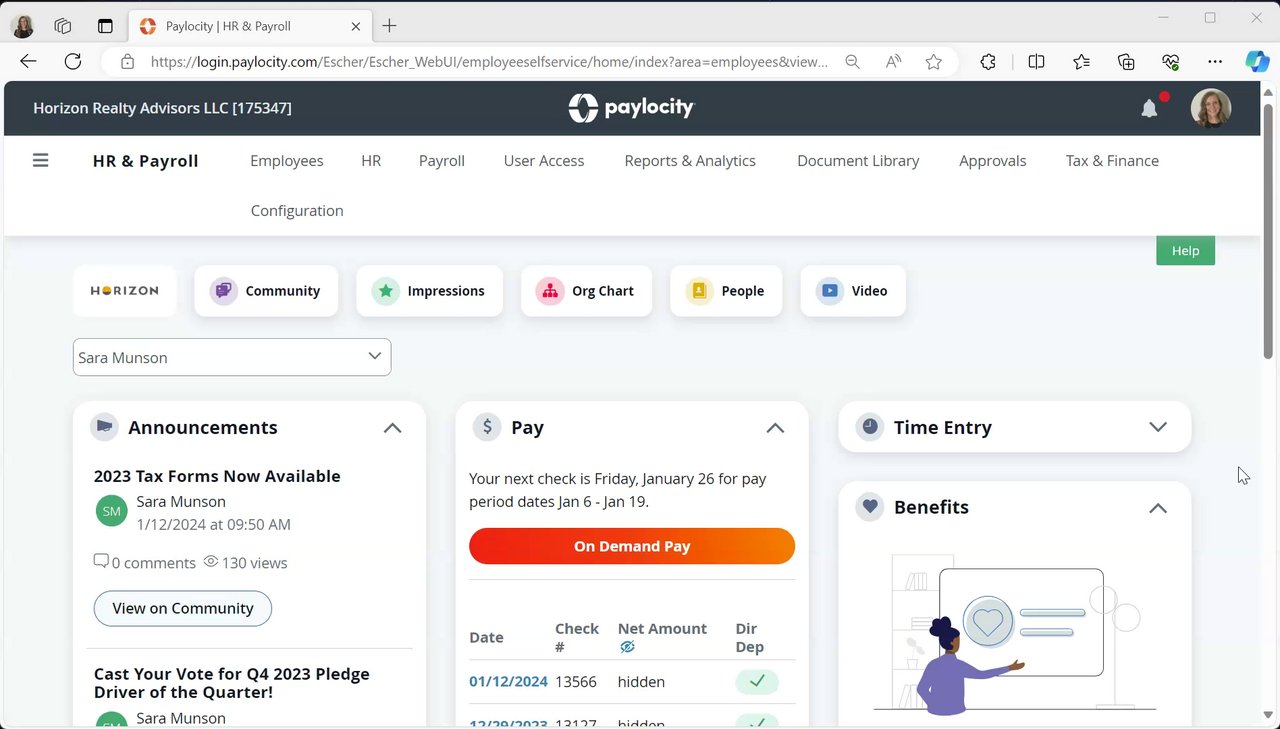The height and width of the screenshot is (729, 1280).
Task: Open the Video tile
Action: tap(853, 291)
